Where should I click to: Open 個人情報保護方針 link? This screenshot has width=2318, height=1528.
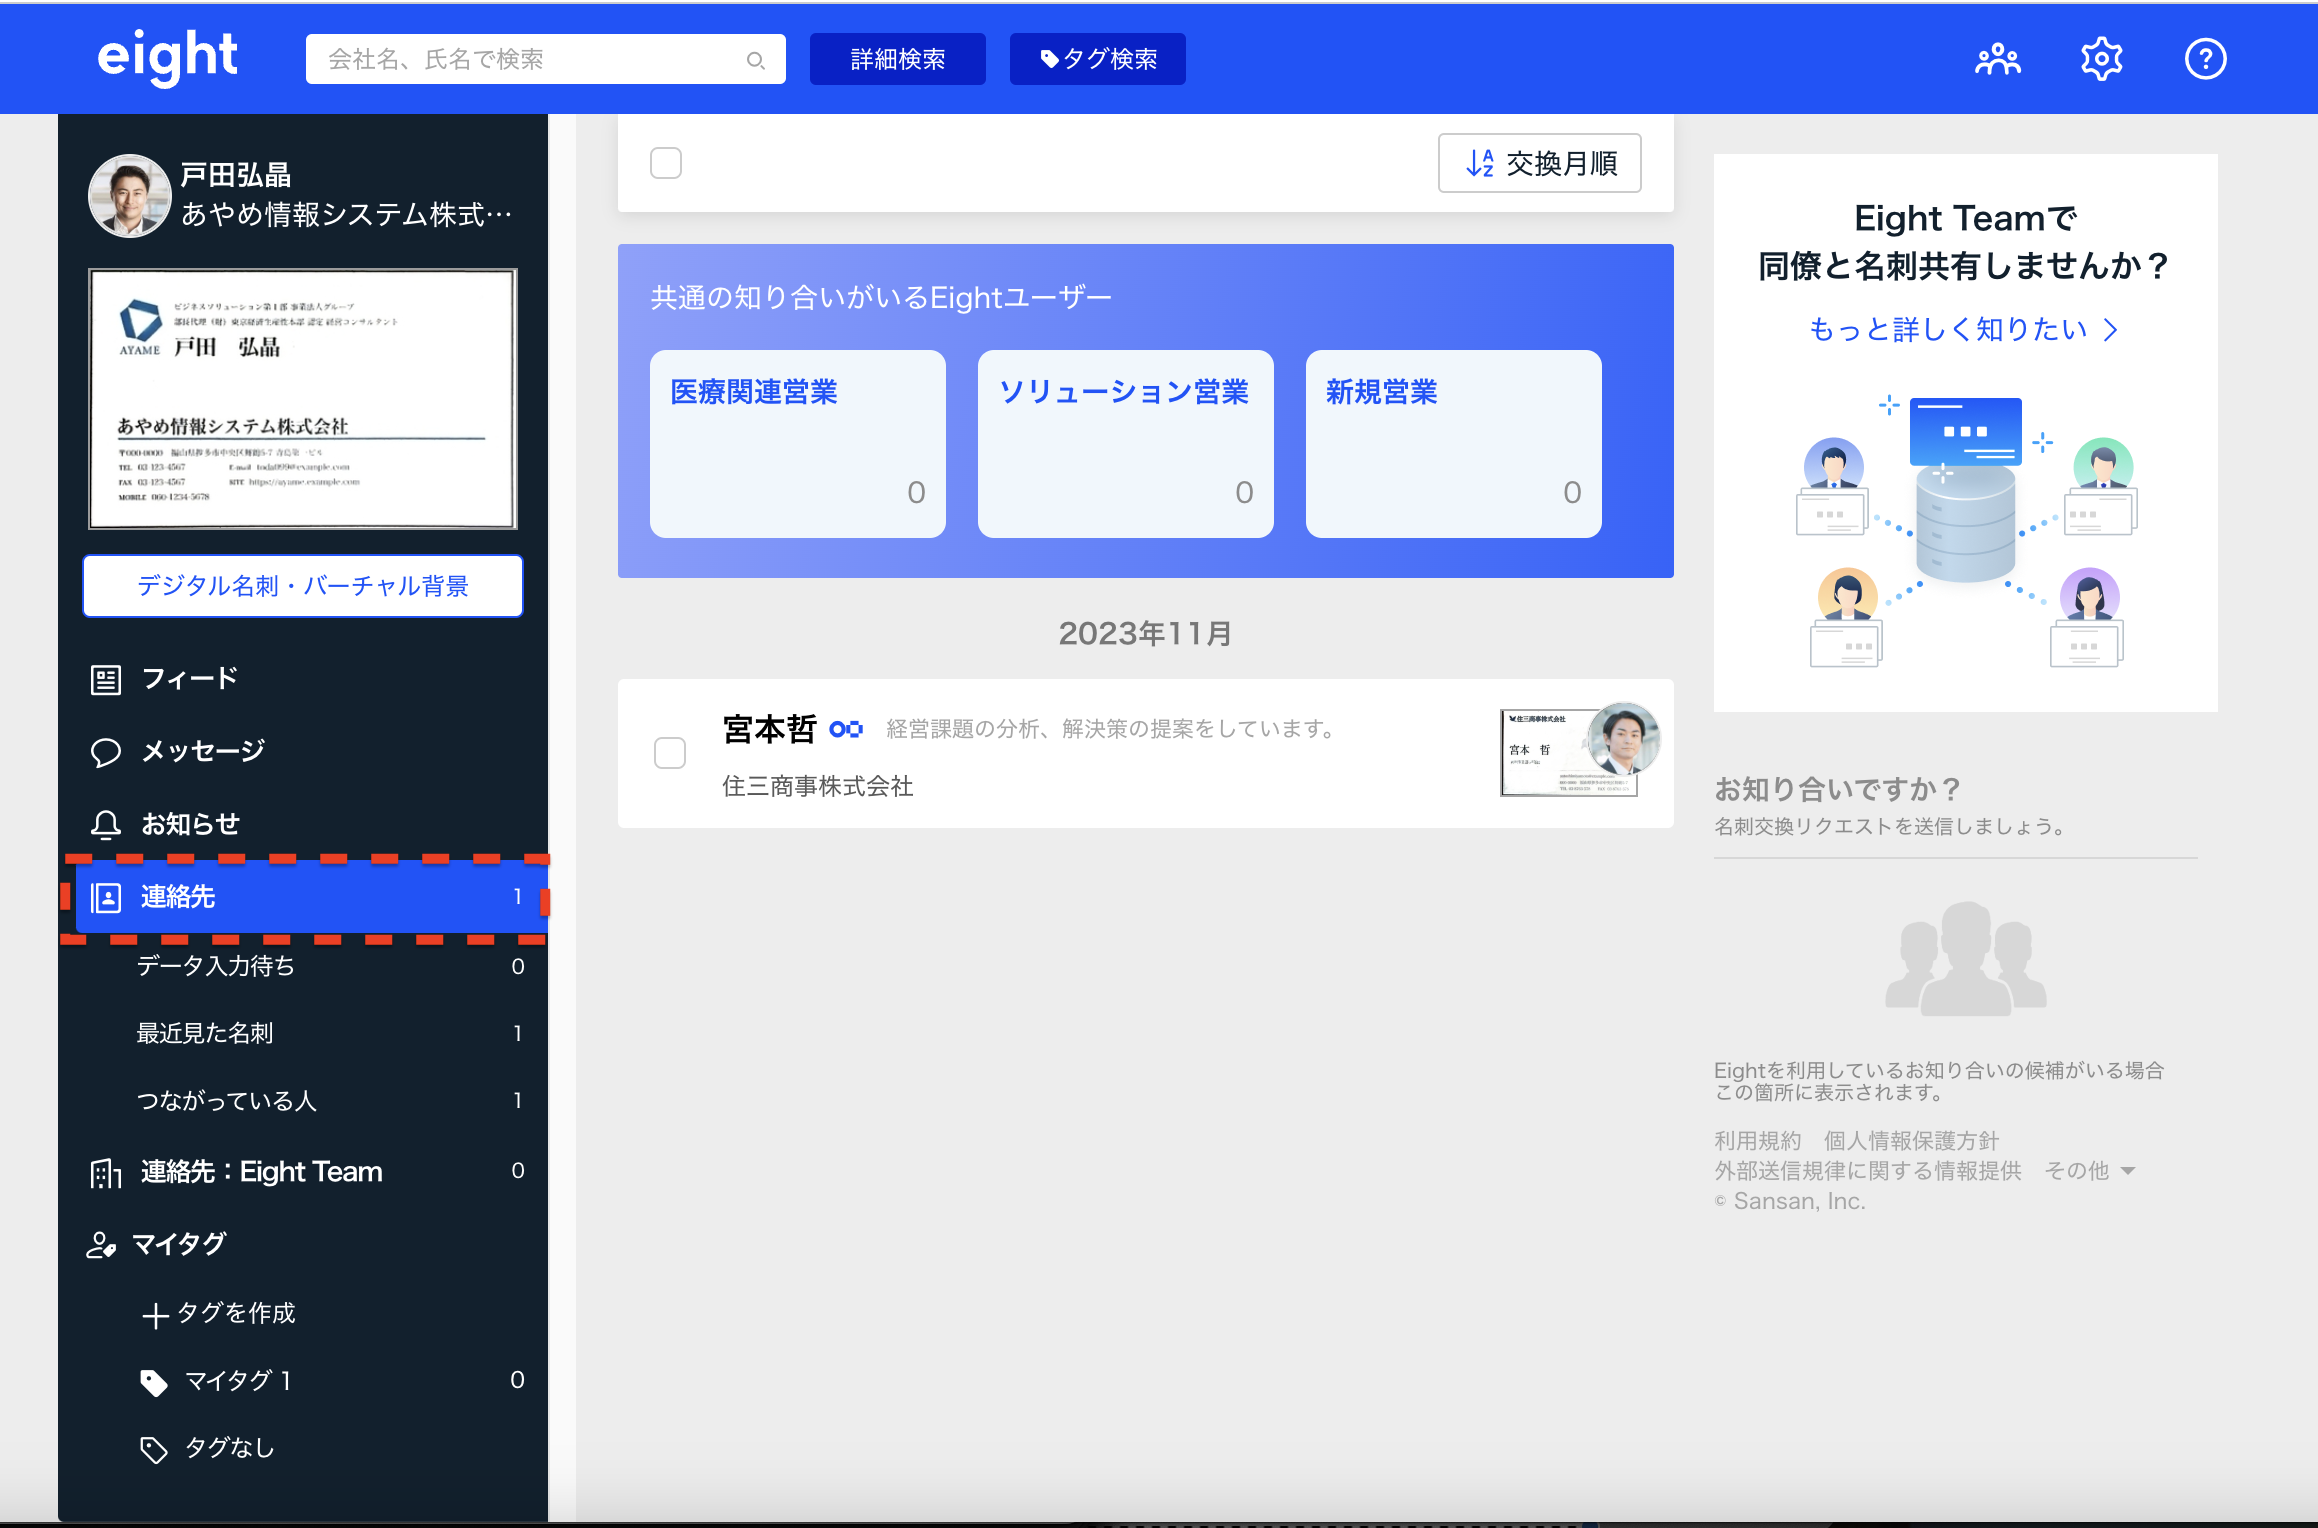tap(1911, 1141)
